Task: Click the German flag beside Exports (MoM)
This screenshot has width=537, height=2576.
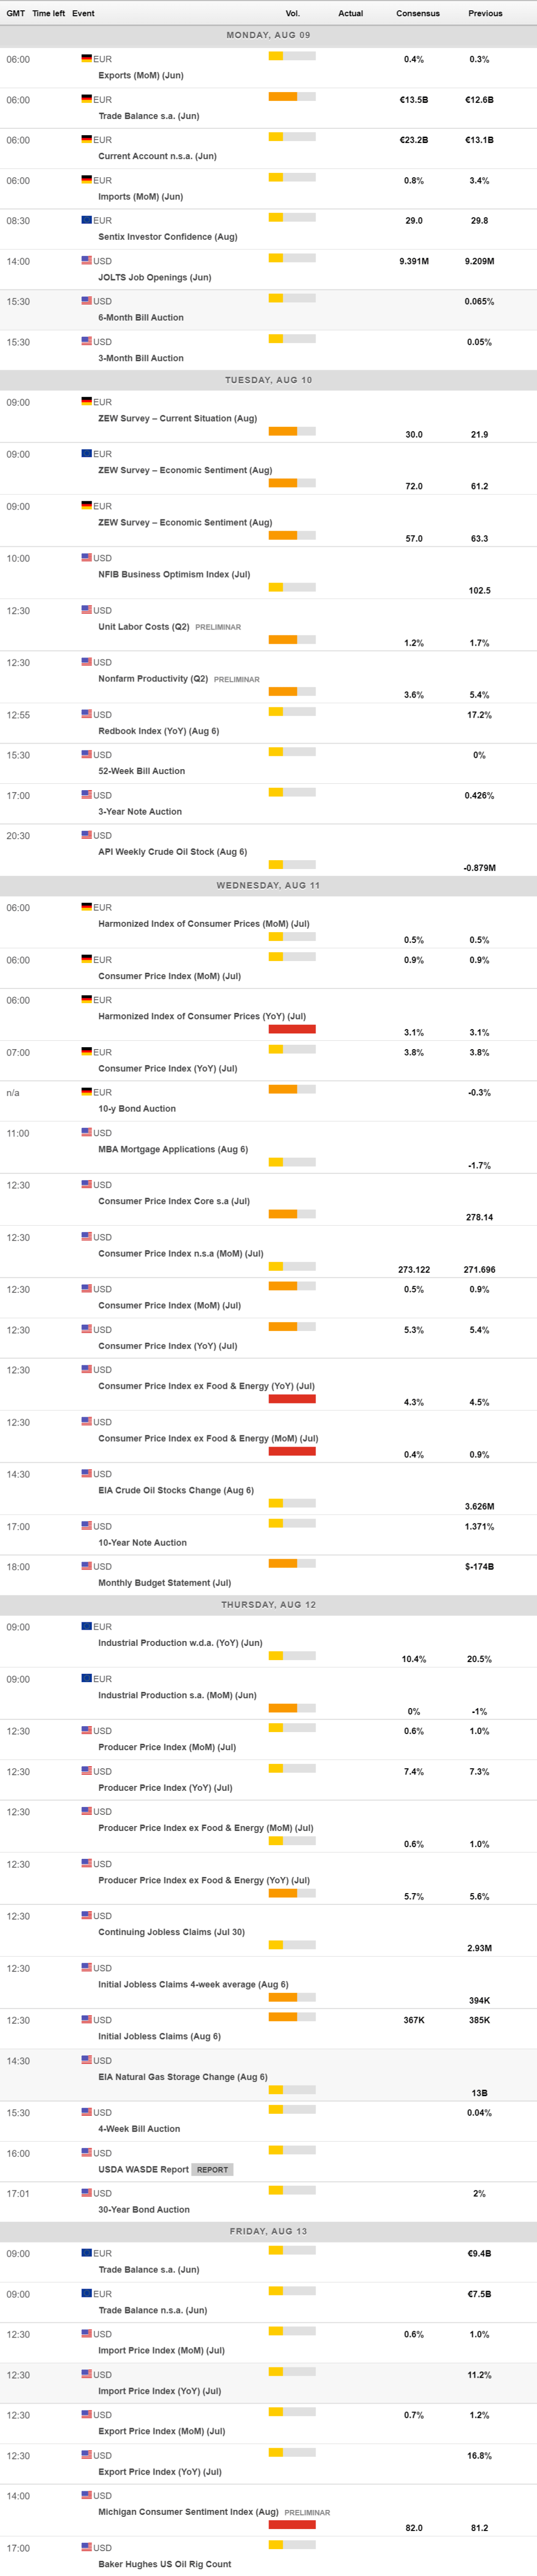Action: tap(87, 59)
